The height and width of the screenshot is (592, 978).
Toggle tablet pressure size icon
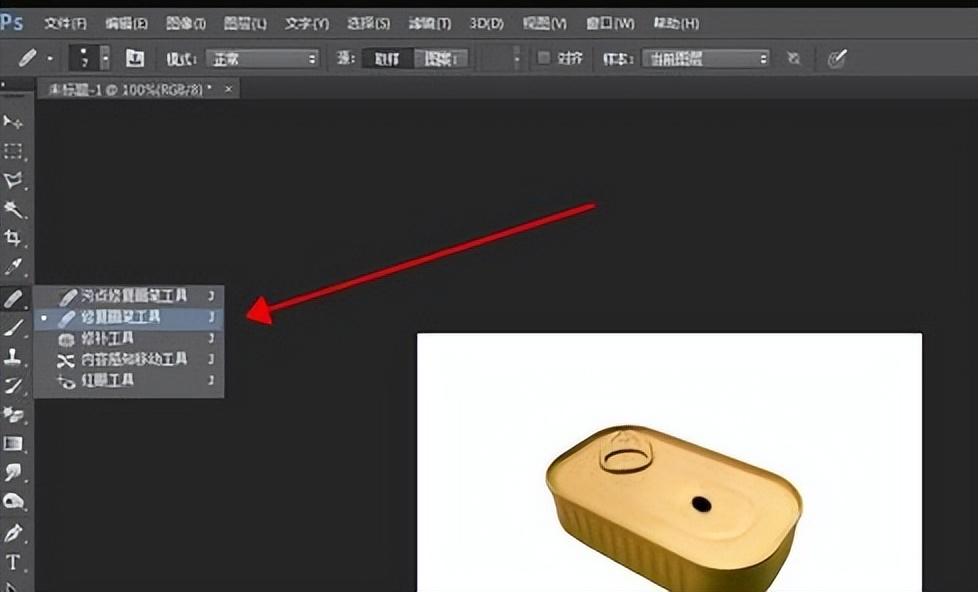(x=836, y=59)
